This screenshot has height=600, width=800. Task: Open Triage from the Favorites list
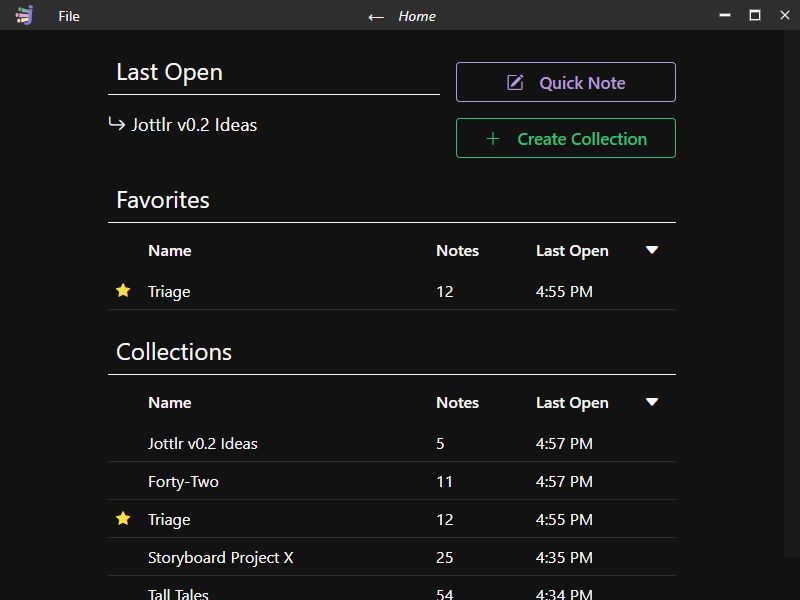(x=167, y=290)
